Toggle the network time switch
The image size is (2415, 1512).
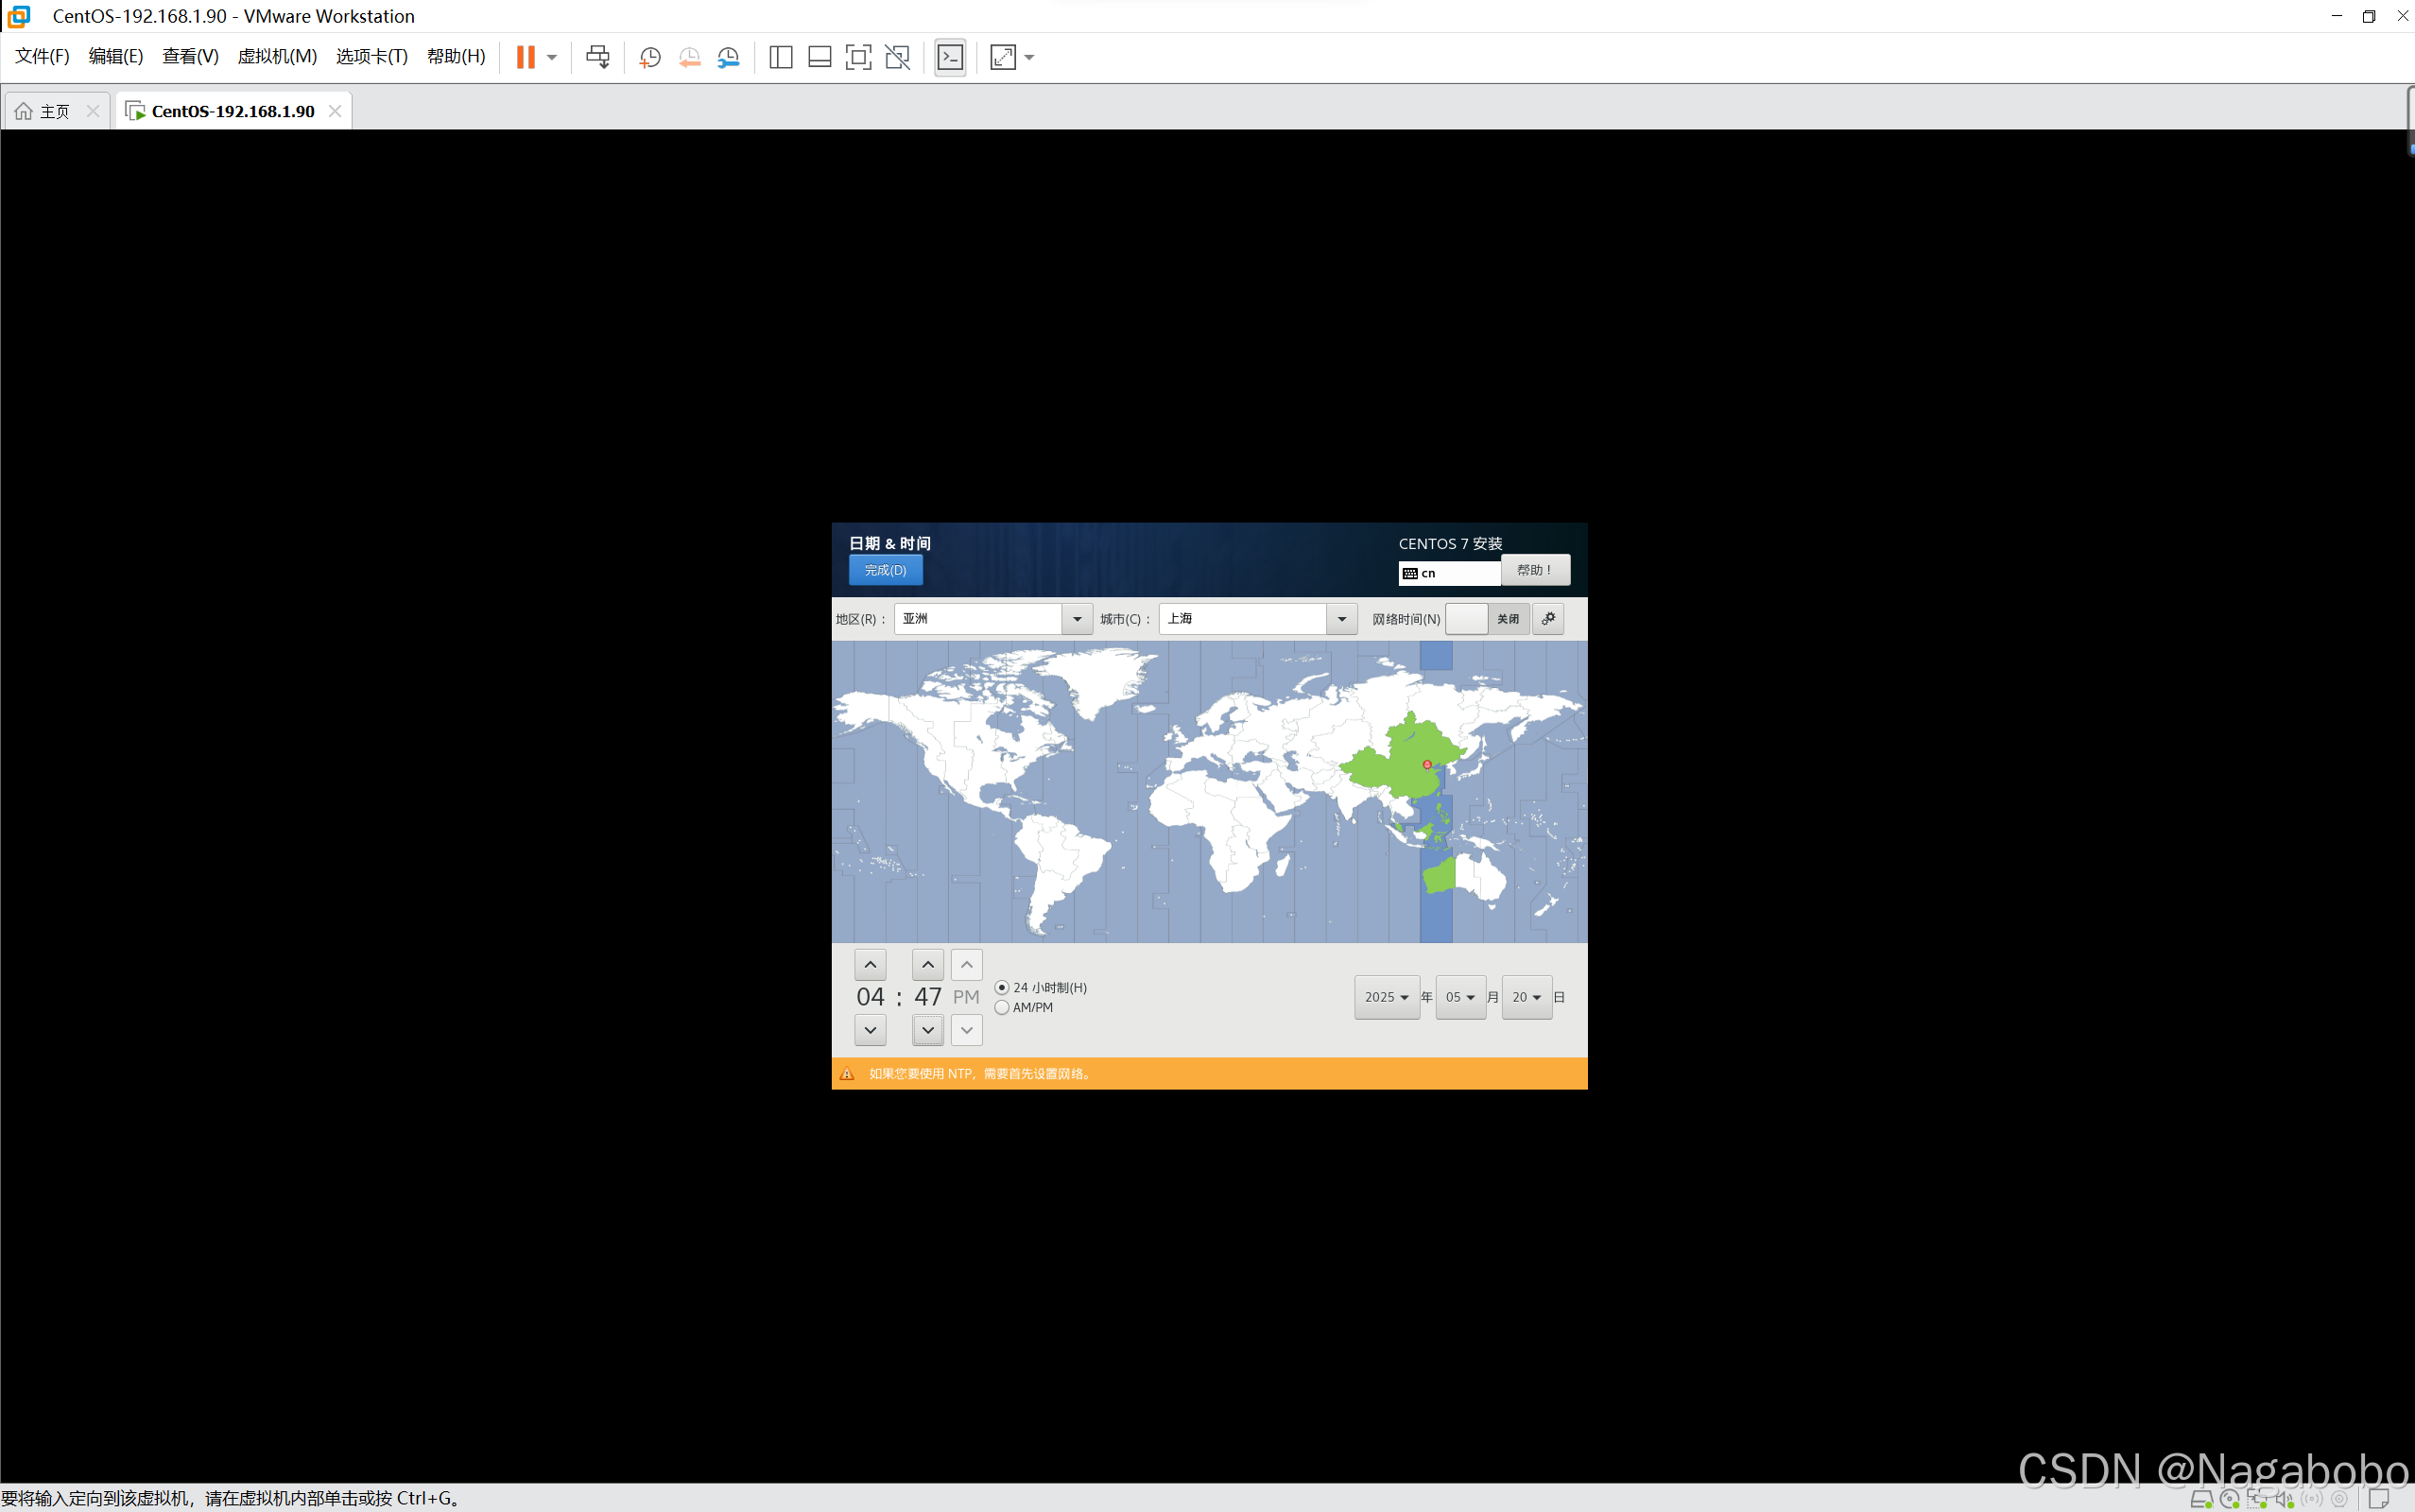1486,619
